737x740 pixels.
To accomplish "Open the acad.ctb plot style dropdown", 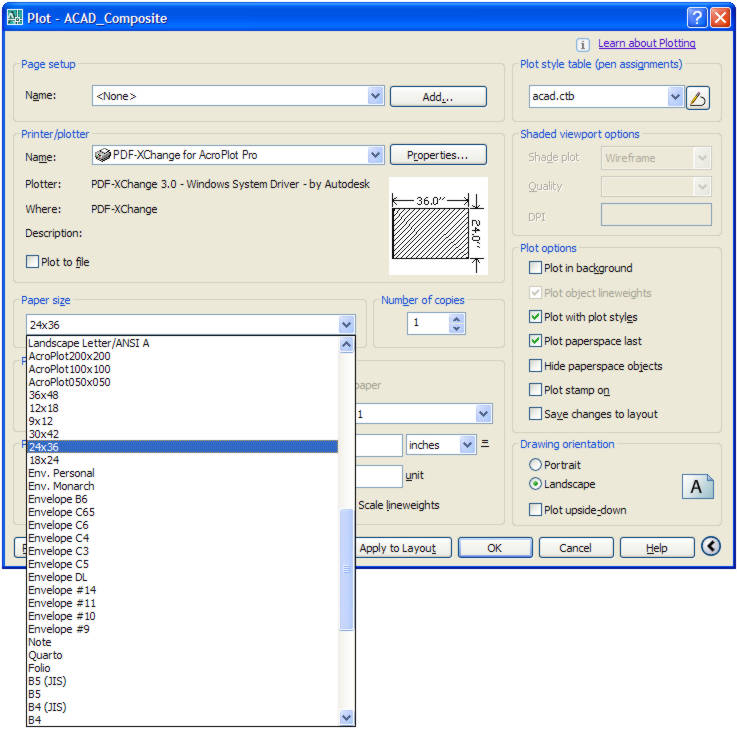I will point(674,97).
